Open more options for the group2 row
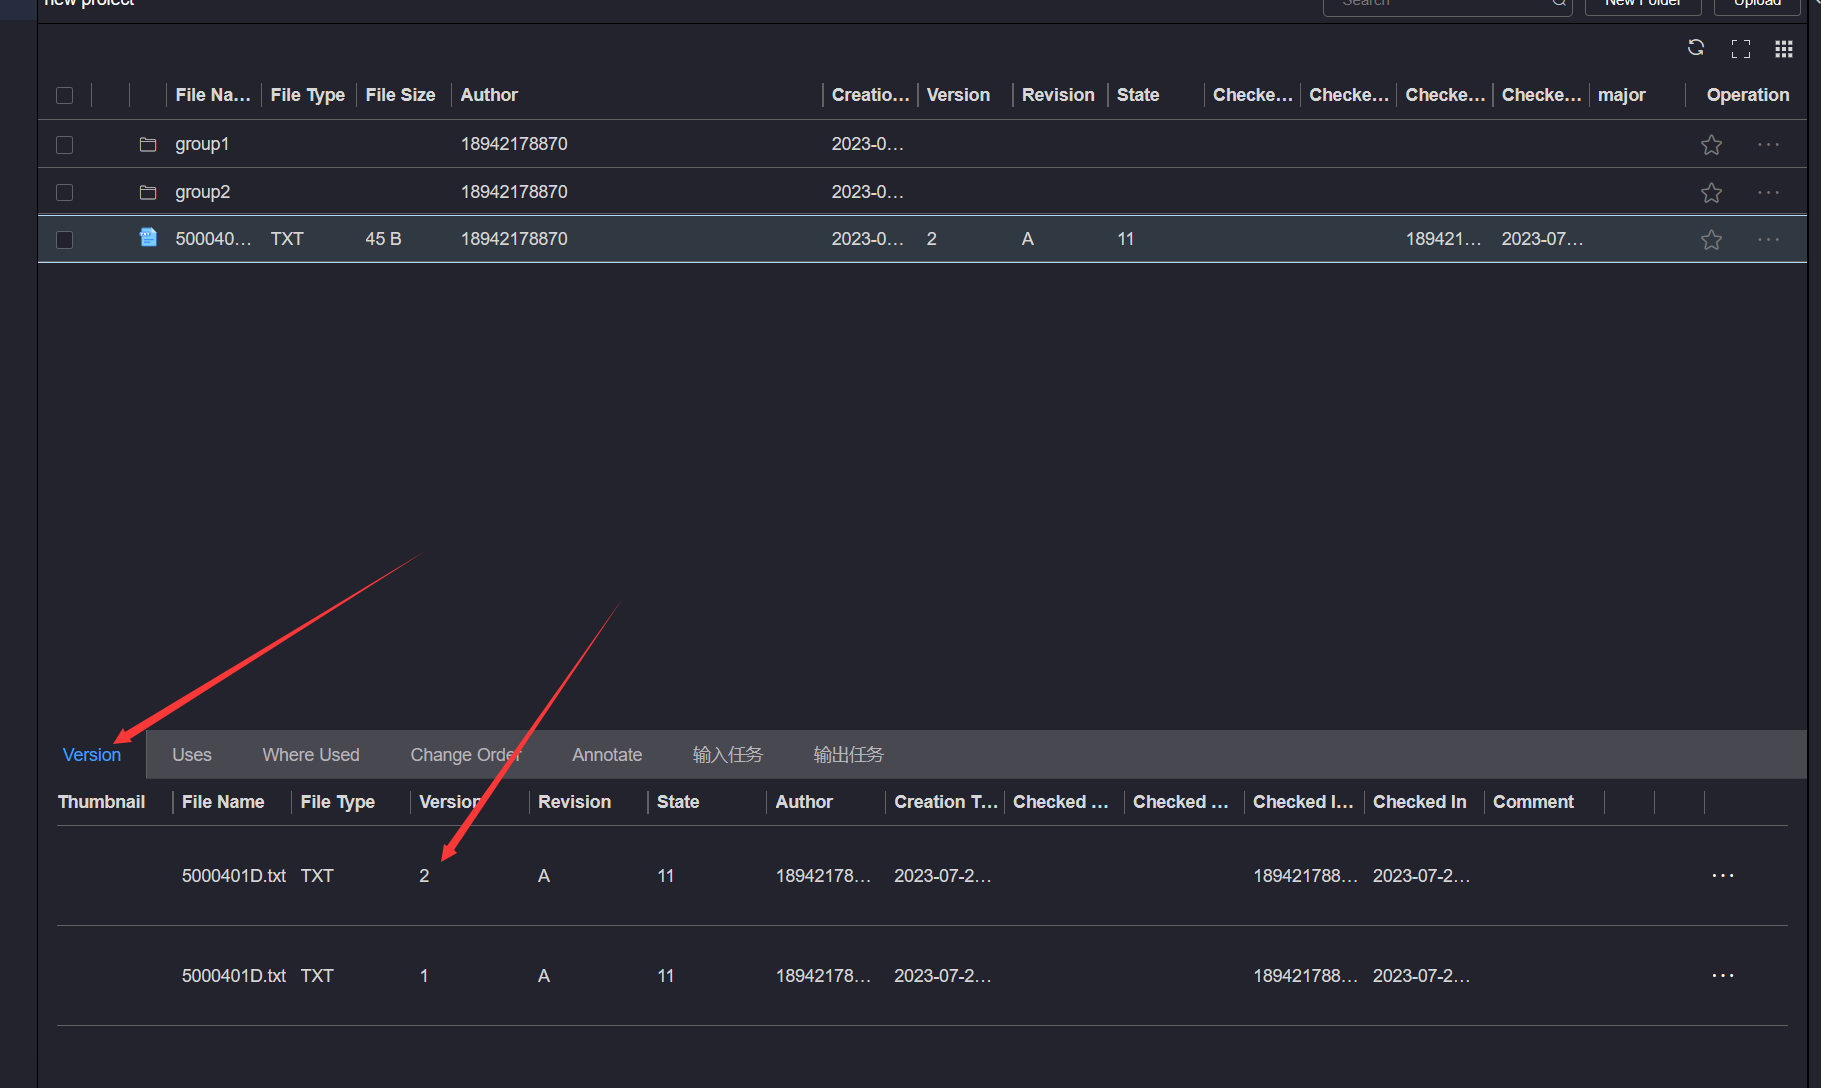This screenshot has width=1821, height=1088. tap(1768, 193)
